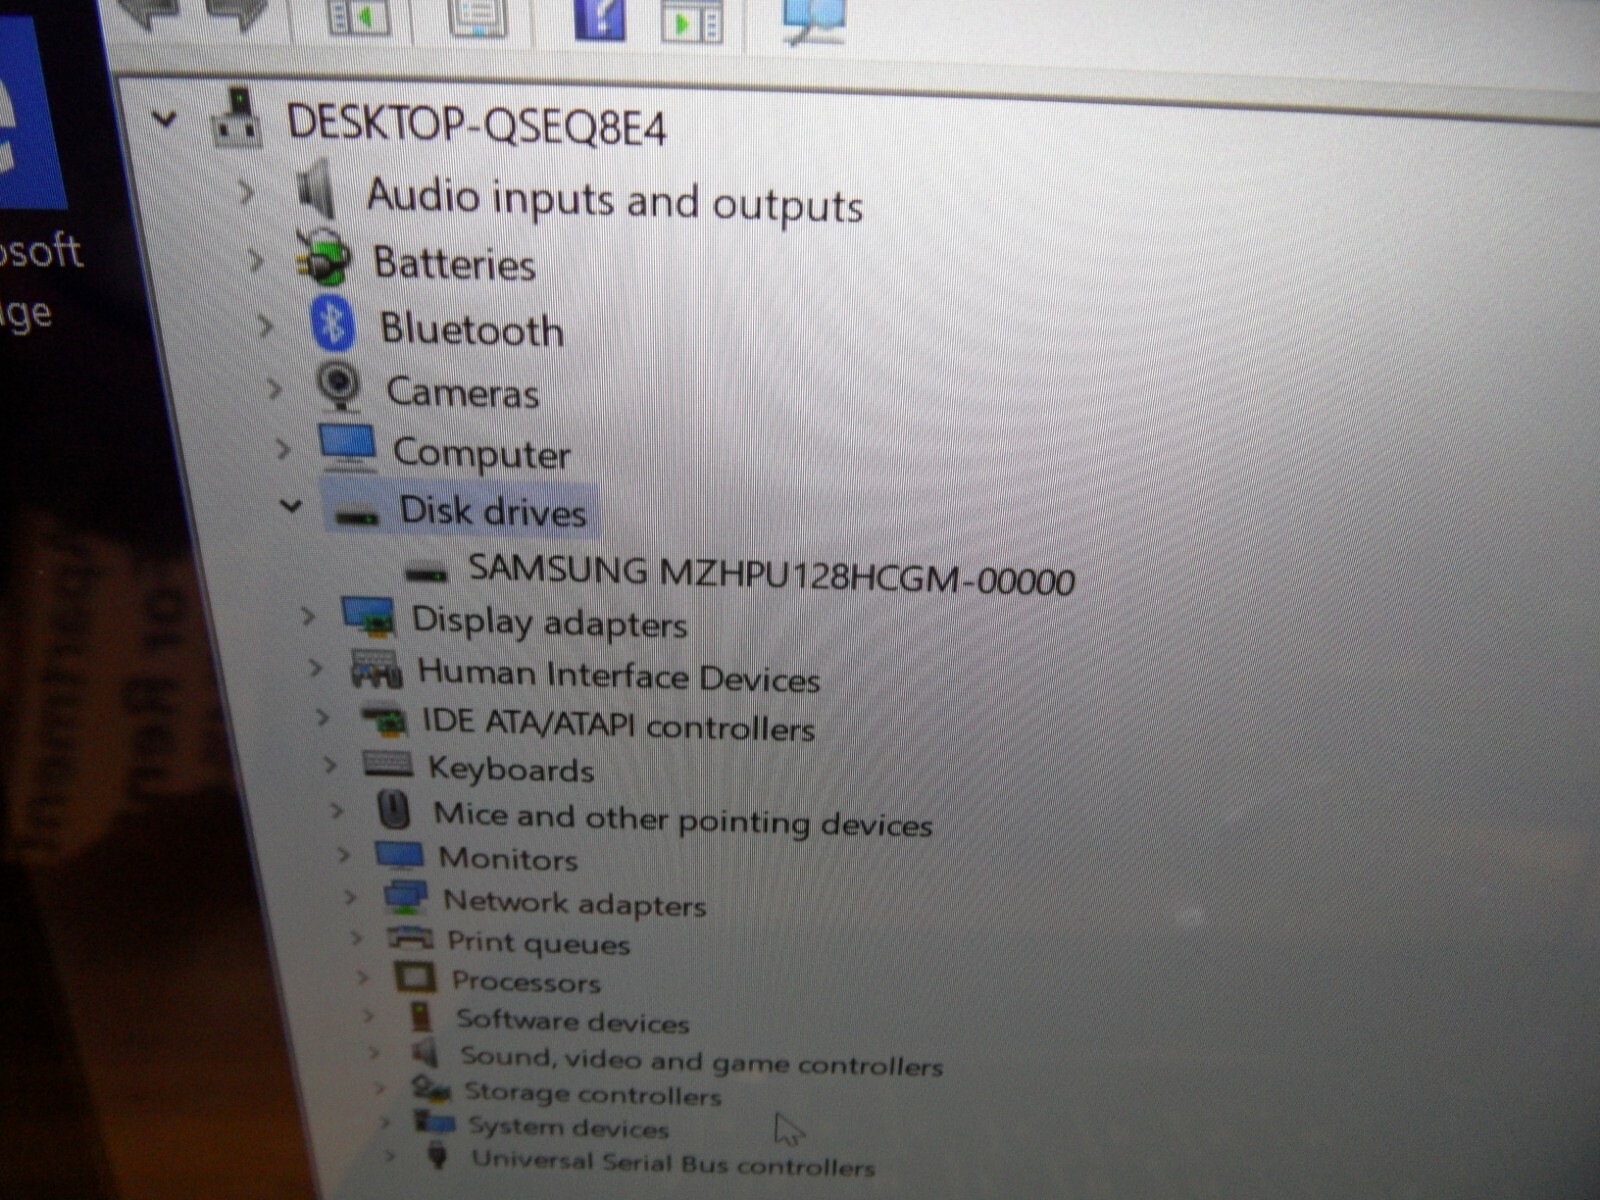Image resolution: width=1600 pixels, height=1200 pixels.
Task: Expand the Software devices category
Action: coord(369,1016)
